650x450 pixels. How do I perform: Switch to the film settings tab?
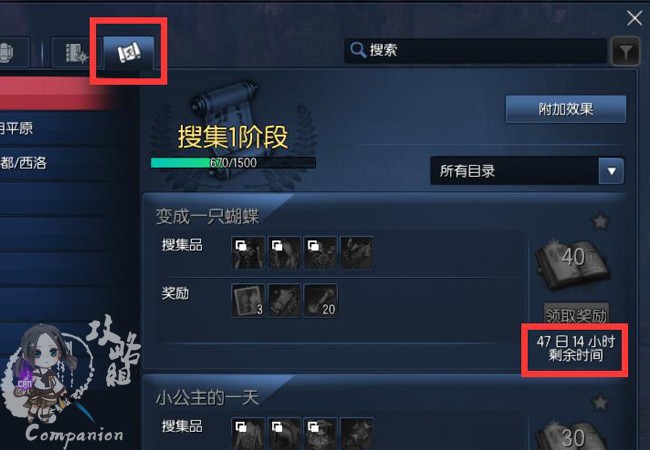click(76, 53)
